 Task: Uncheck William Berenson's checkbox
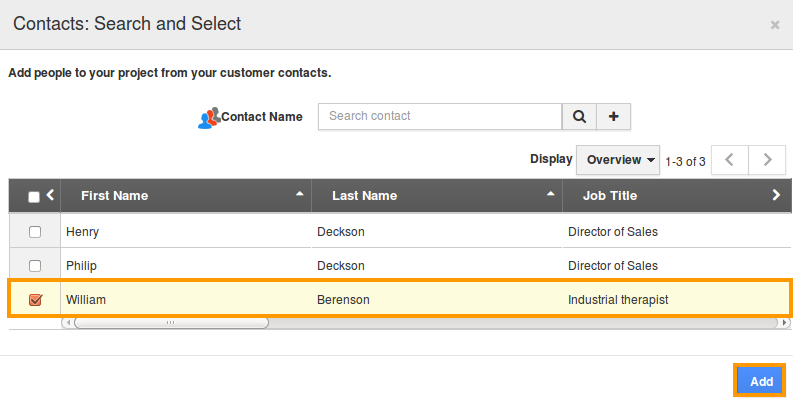(35, 300)
